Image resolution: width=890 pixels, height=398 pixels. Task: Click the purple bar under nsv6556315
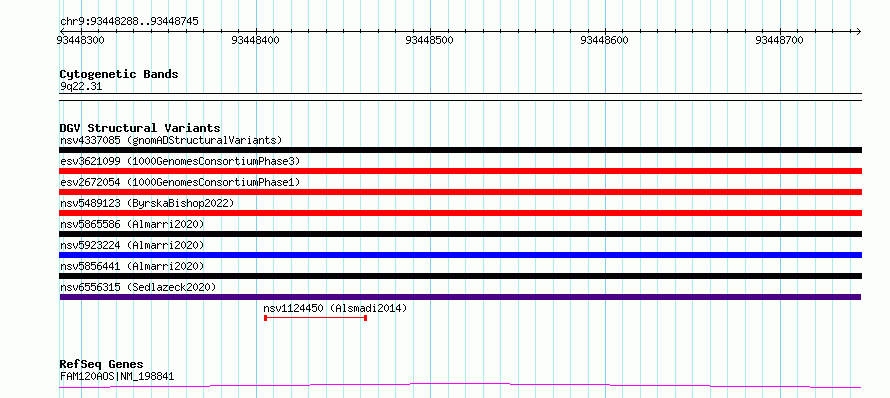[x=460, y=297]
